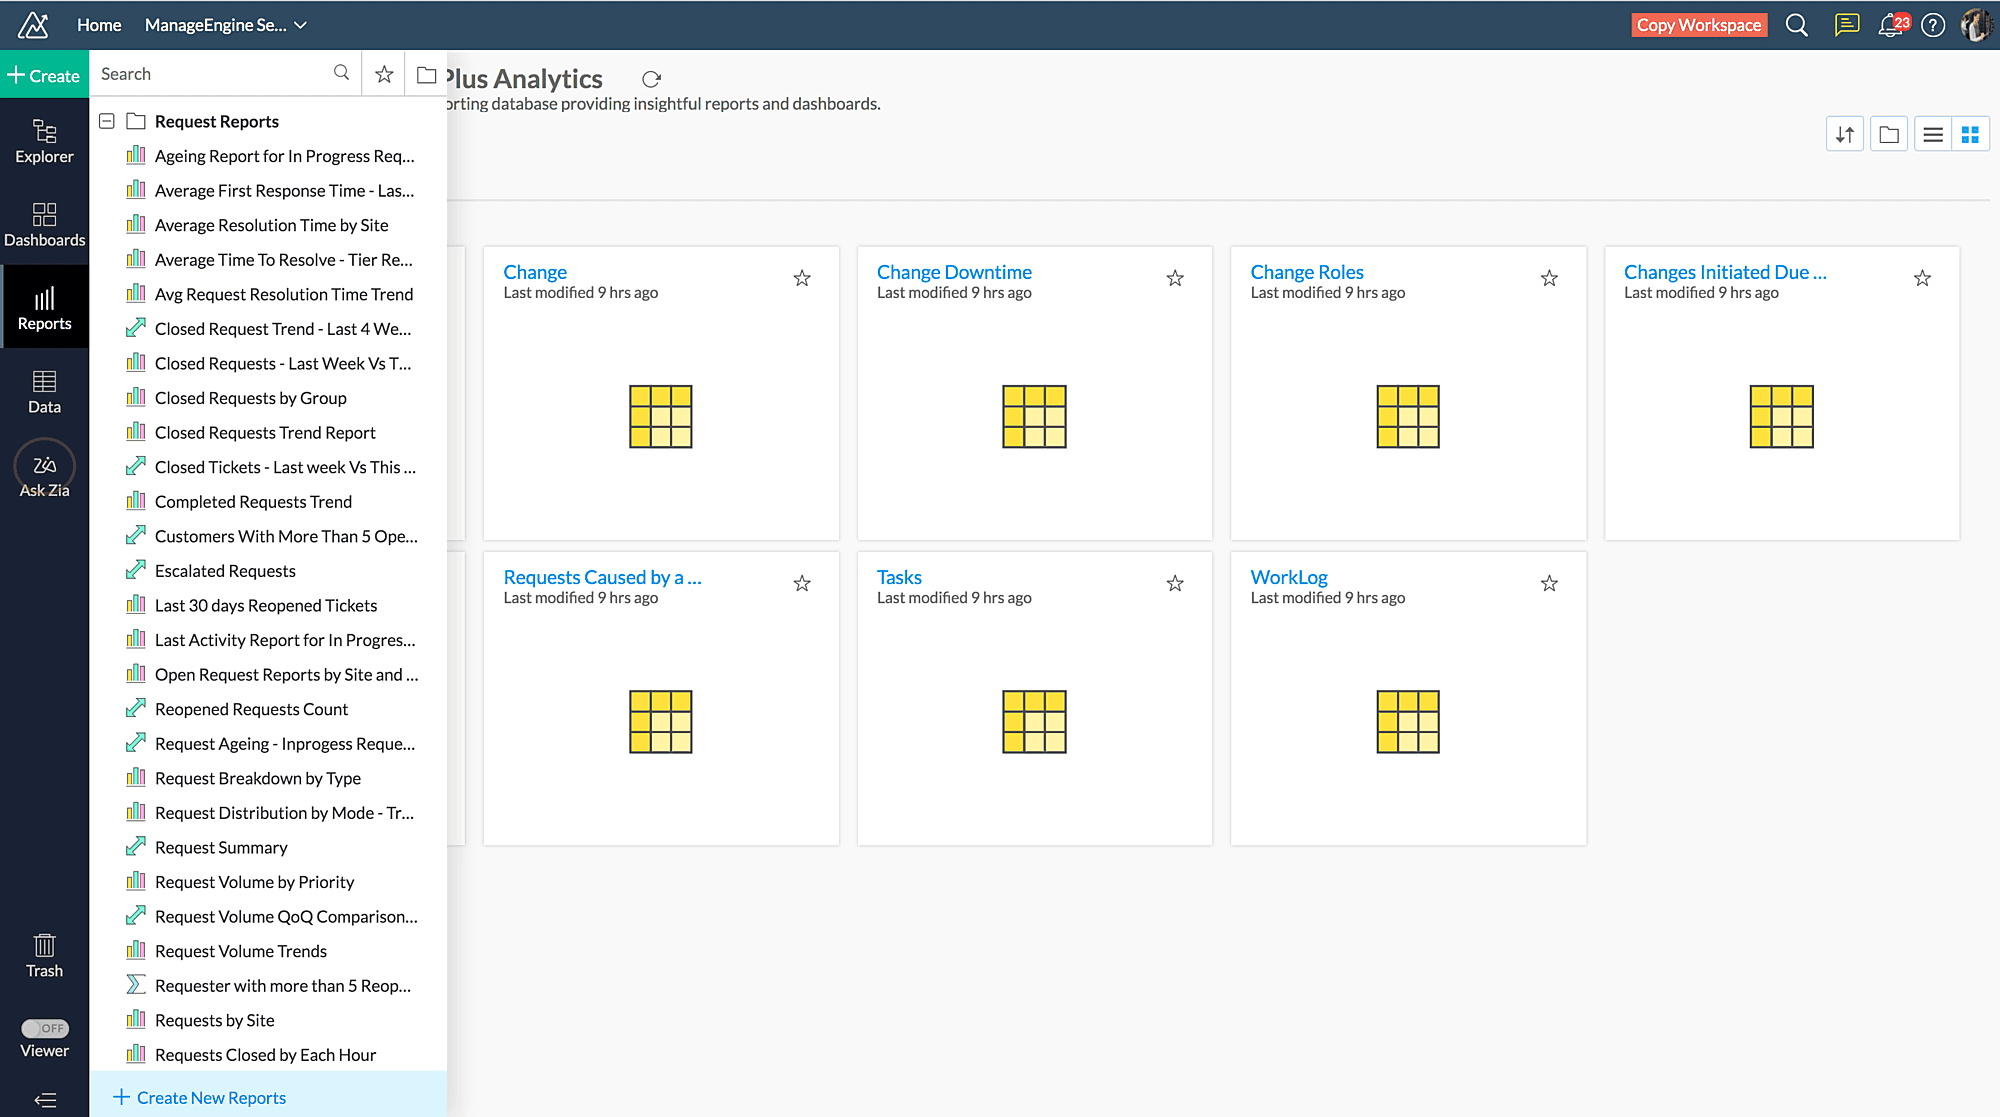Viewport: 2000px width, 1117px height.
Task: Switch to the list view layout
Action: [x=1932, y=134]
